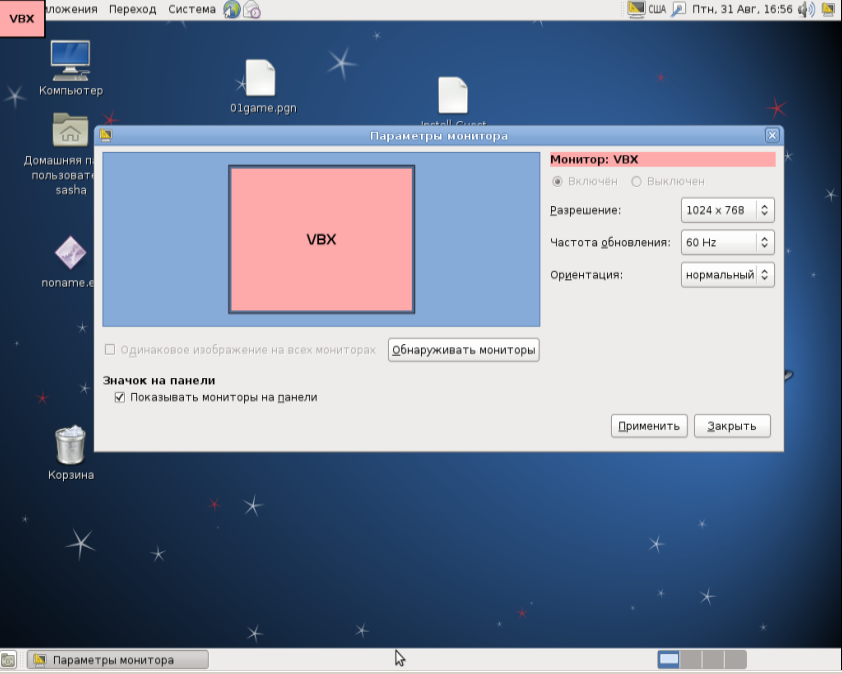Image resolution: width=842 pixels, height=674 pixels.
Task: Click the Разрешение label
Action: point(585,210)
